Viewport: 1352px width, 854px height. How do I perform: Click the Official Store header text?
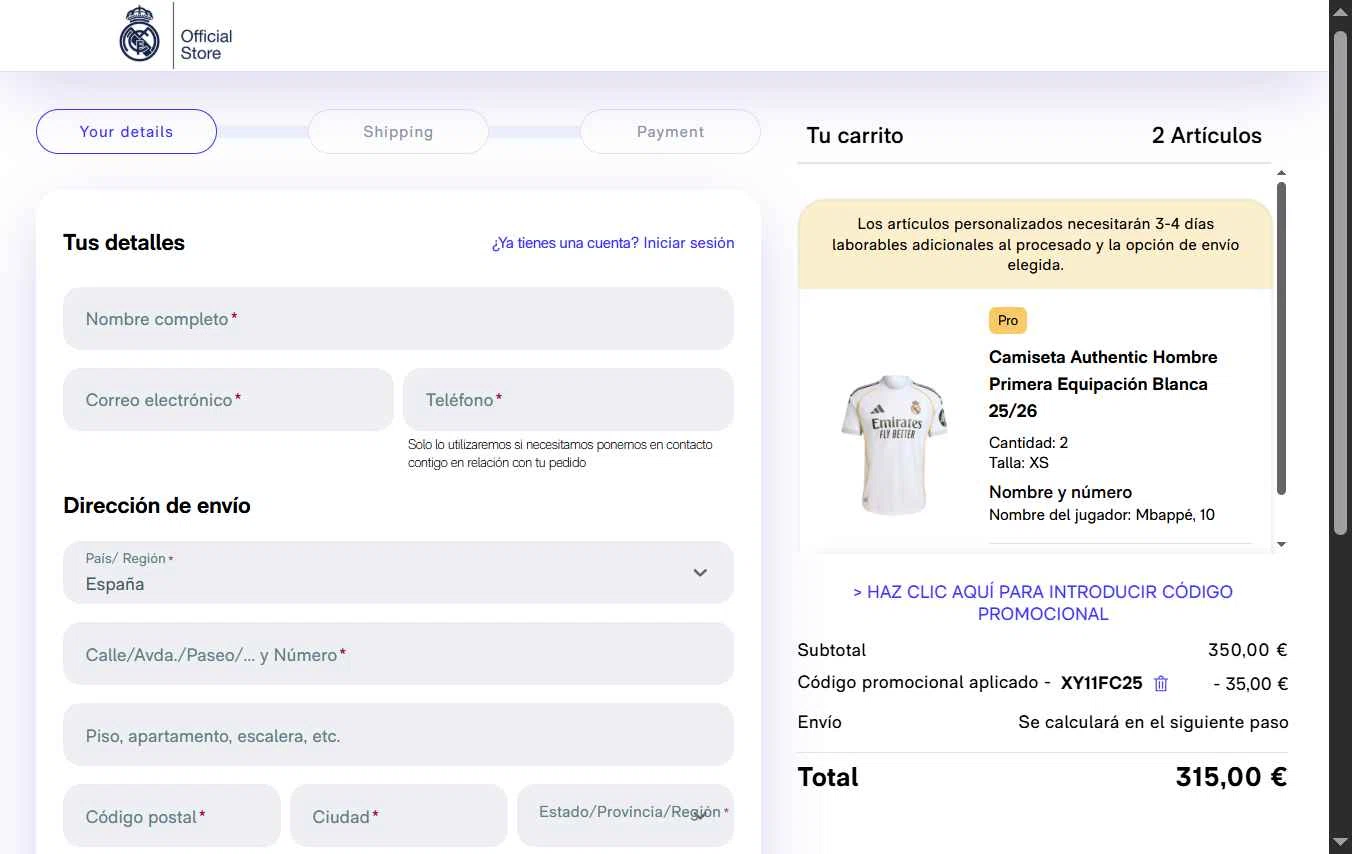click(206, 45)
